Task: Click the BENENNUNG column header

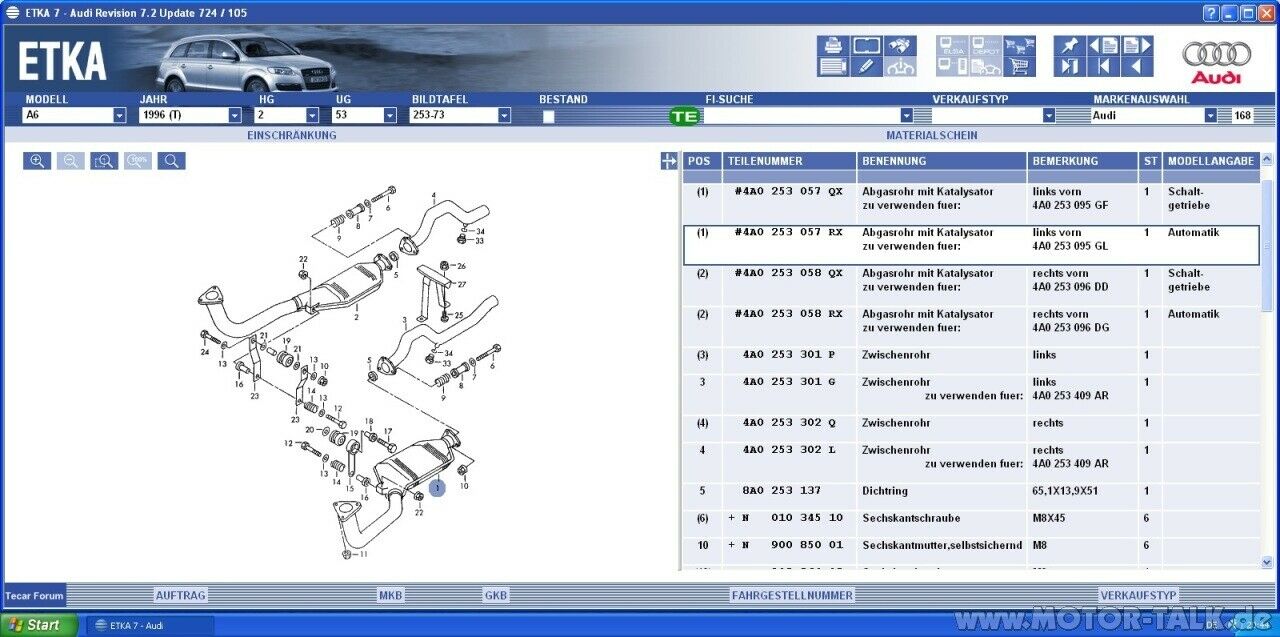Action: [x=943, y=161]
